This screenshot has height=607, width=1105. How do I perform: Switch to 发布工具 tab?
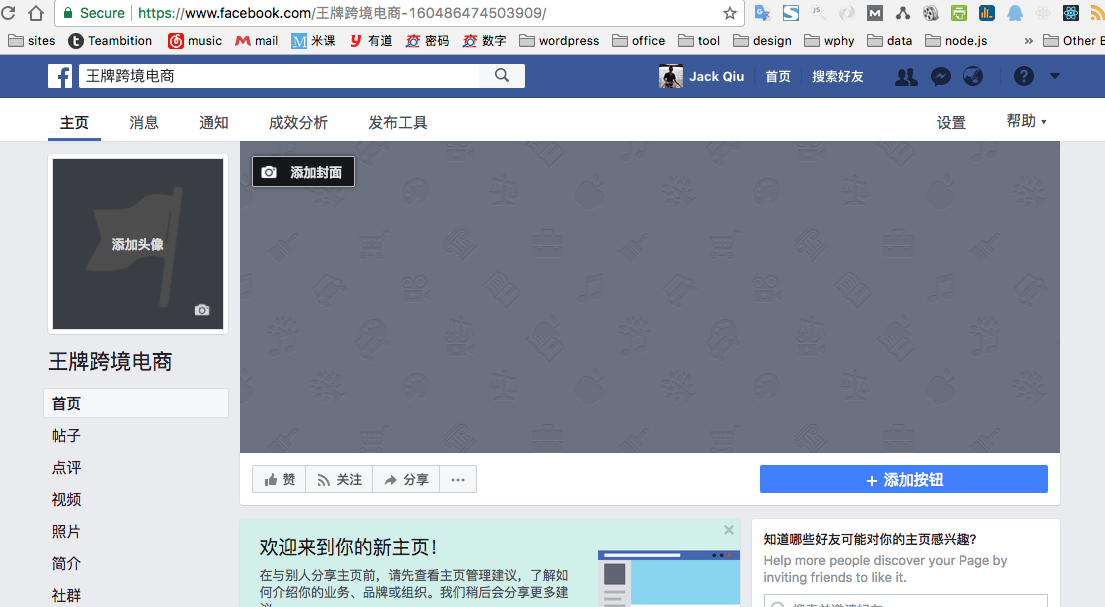(397, 123)
